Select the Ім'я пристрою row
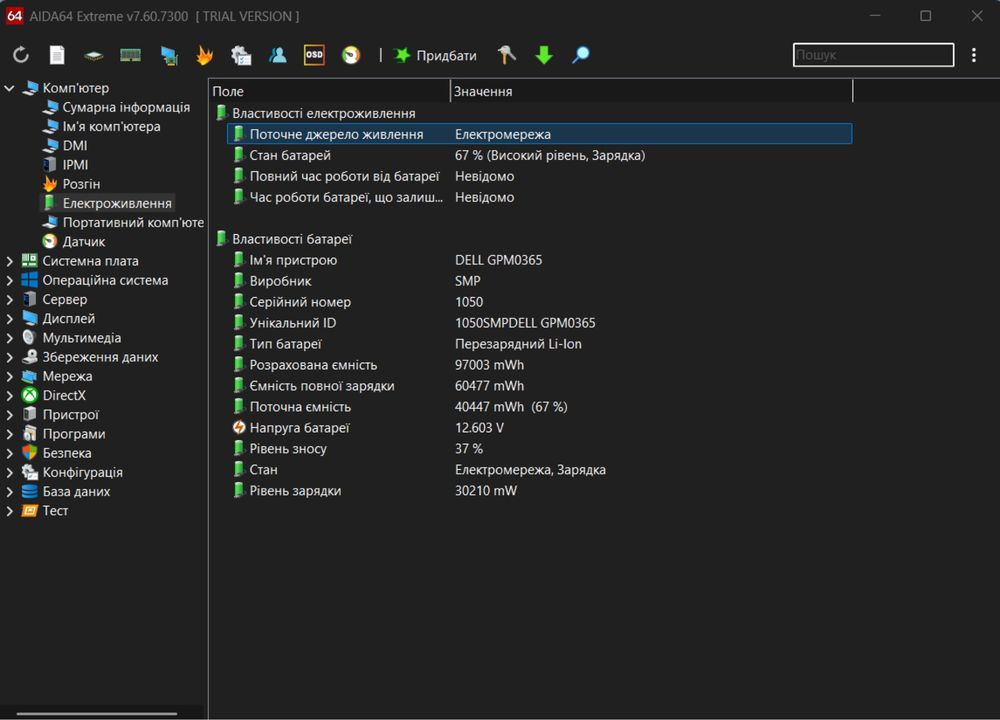 click(540, 260)
